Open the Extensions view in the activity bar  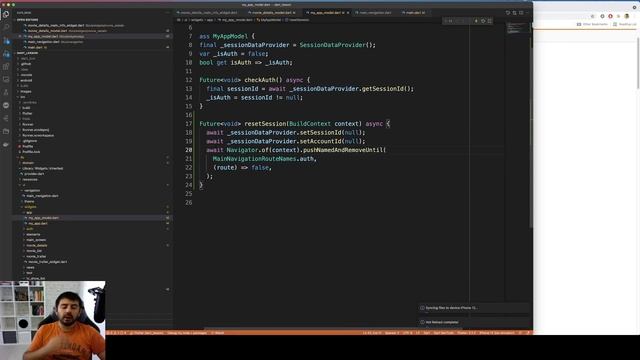[x=6, y=67]
